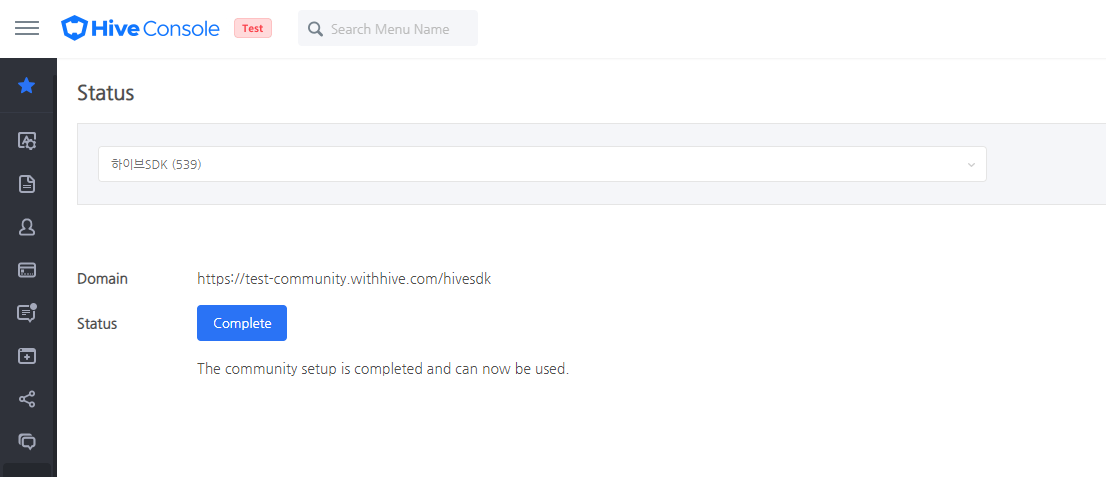Open the message notification sidebar icon
The image size is (1106, 477).
(27, 313)
